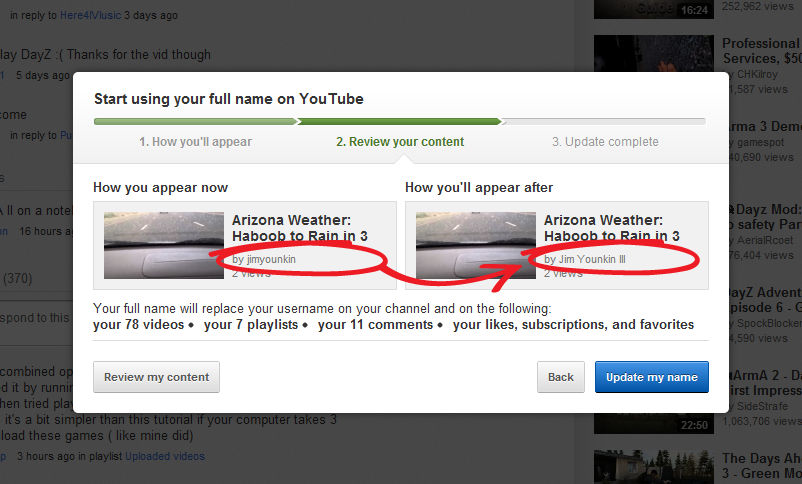Open 'Dayz Mod' related video title
The width and height of the screenshot is (802, 484).
[x=764, y=217]
